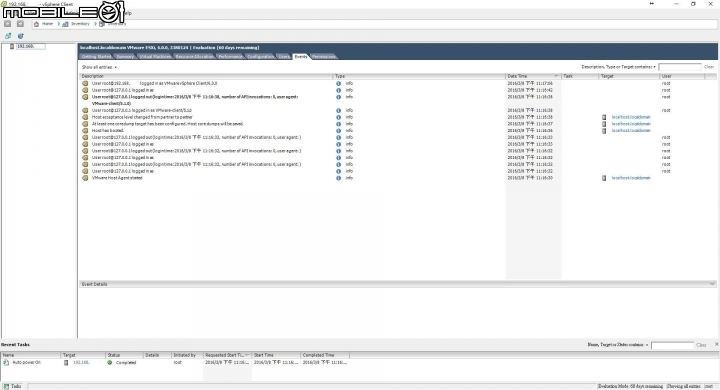Click the events filter text field

click(x=680, y=67)
